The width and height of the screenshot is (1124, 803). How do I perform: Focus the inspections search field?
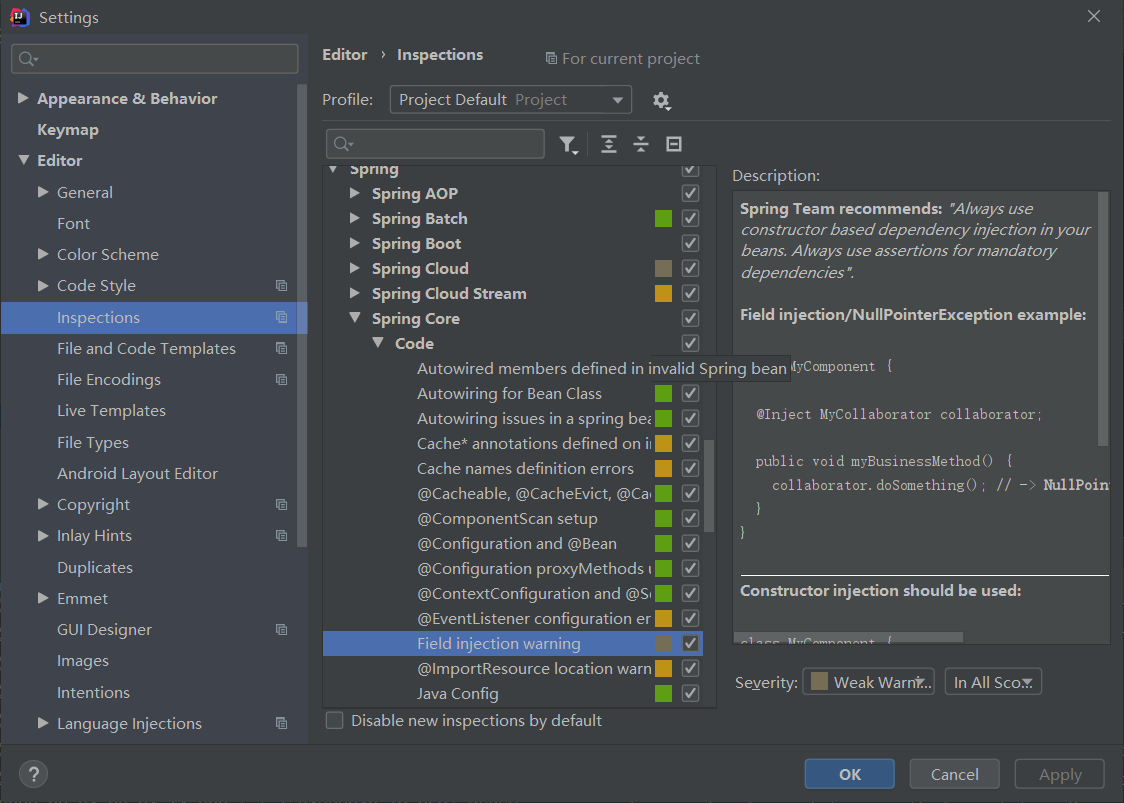pos(435,144)
